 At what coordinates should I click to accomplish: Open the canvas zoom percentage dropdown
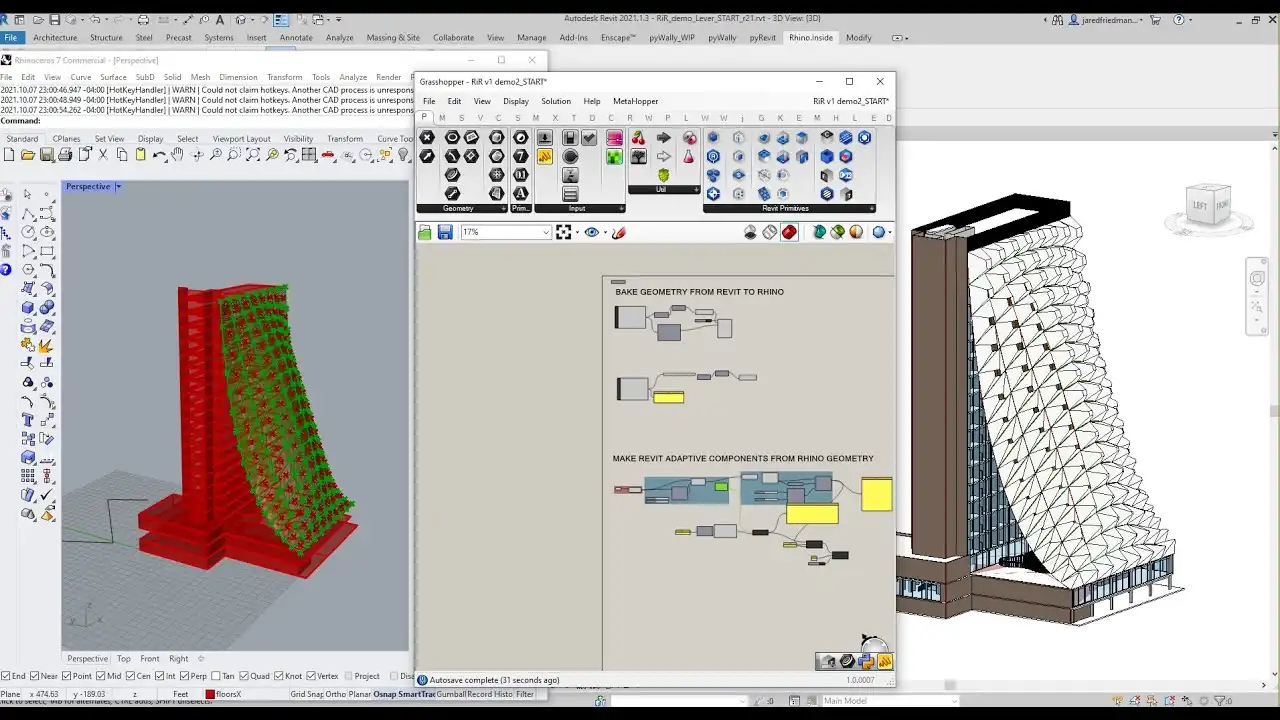545,232
